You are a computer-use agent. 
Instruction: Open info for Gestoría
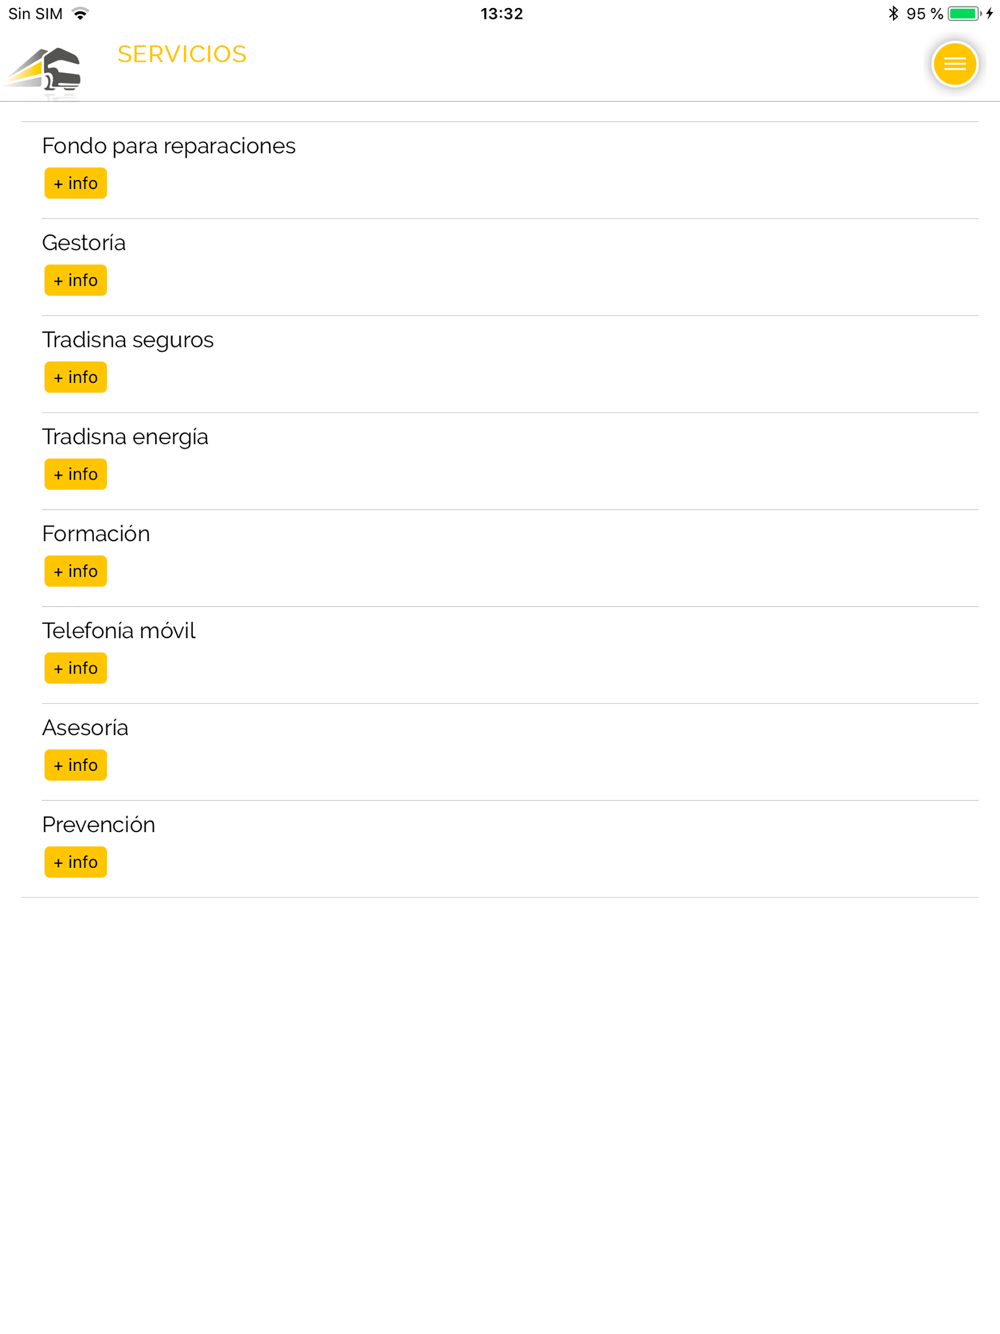(75, 280)
